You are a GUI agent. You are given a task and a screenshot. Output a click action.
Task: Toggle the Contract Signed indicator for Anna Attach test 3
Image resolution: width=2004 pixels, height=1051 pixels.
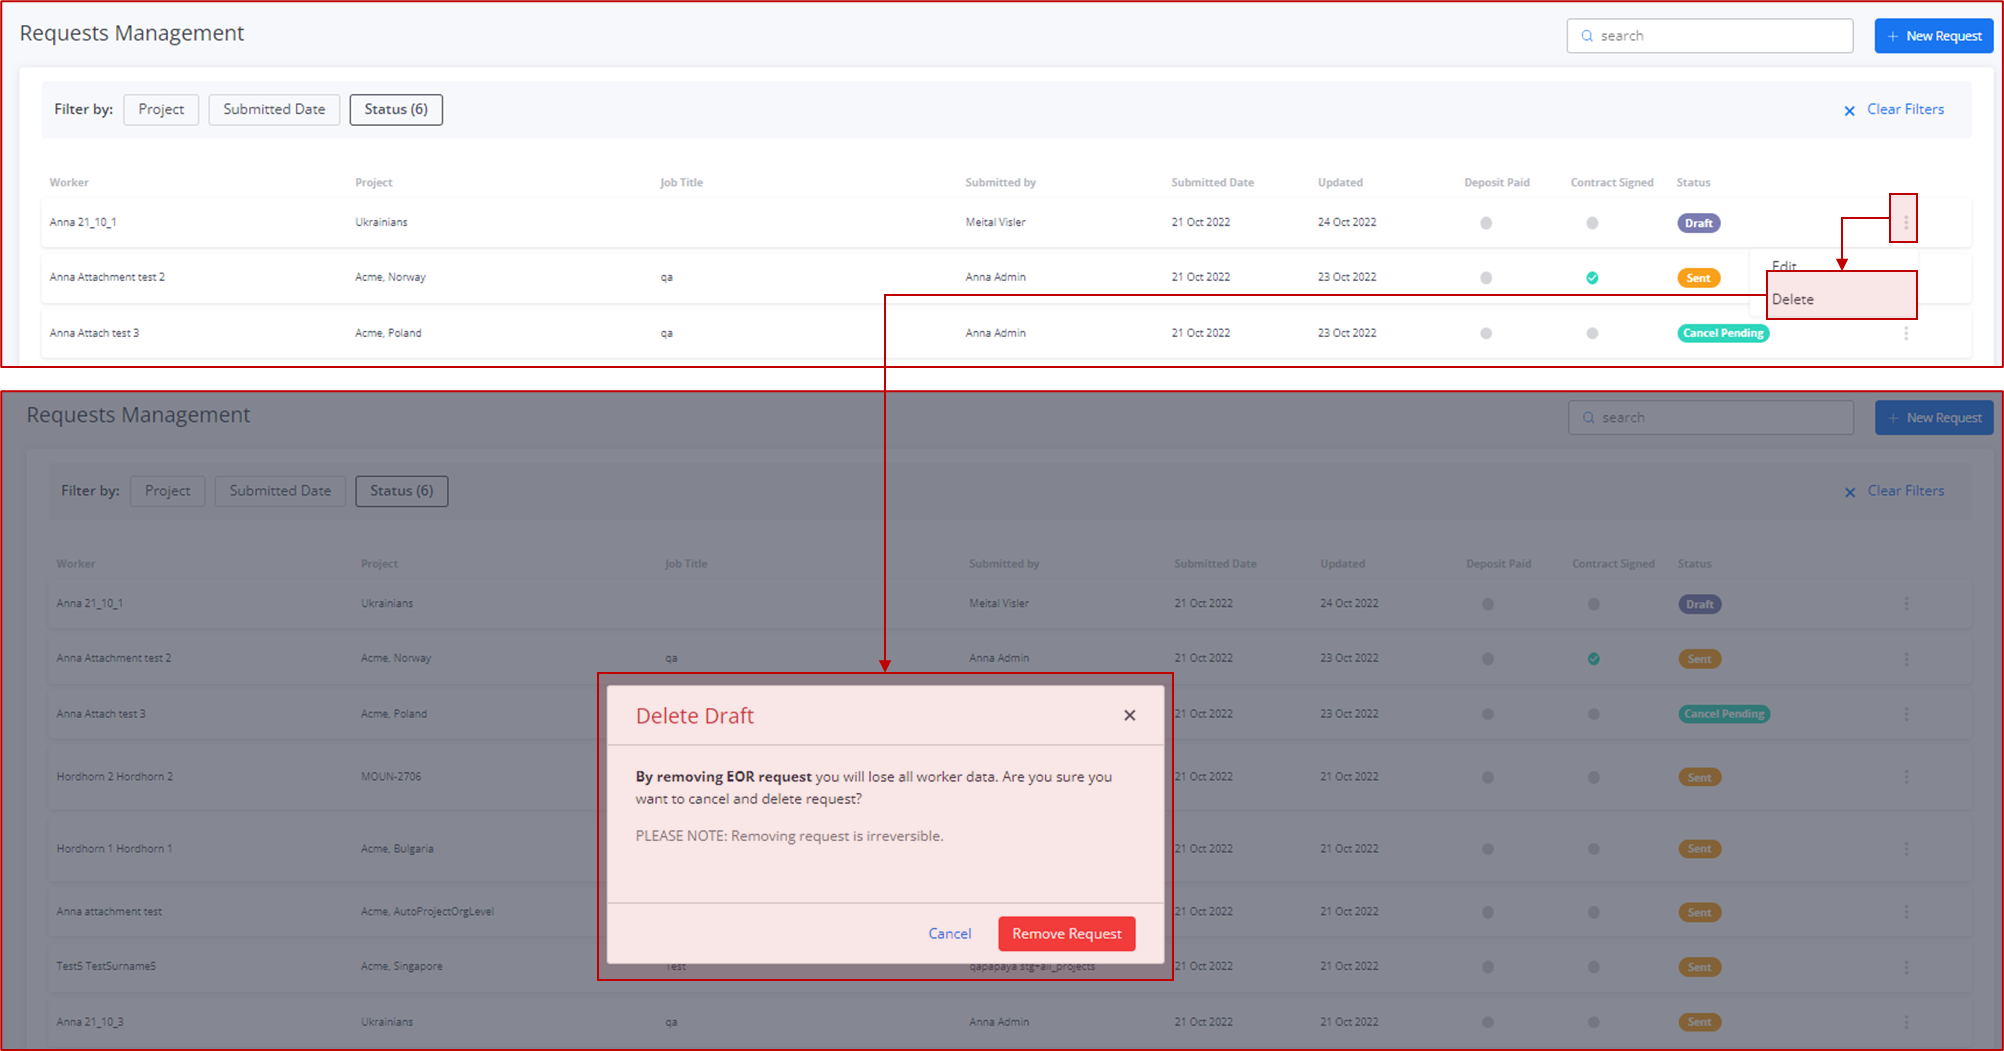(1593, 332)
